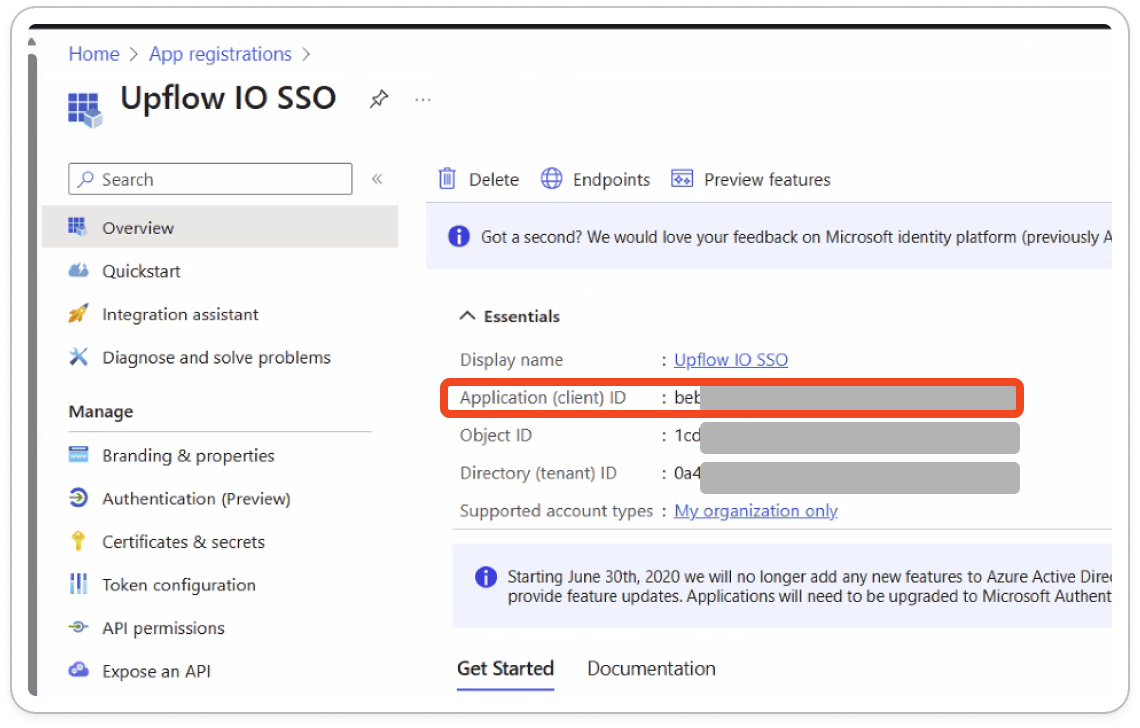The width and height of the screenshot is (1140, 728).
Task: Go to App registrations breadcrumb
Action: pyautogui.click(x=220, y=55)
